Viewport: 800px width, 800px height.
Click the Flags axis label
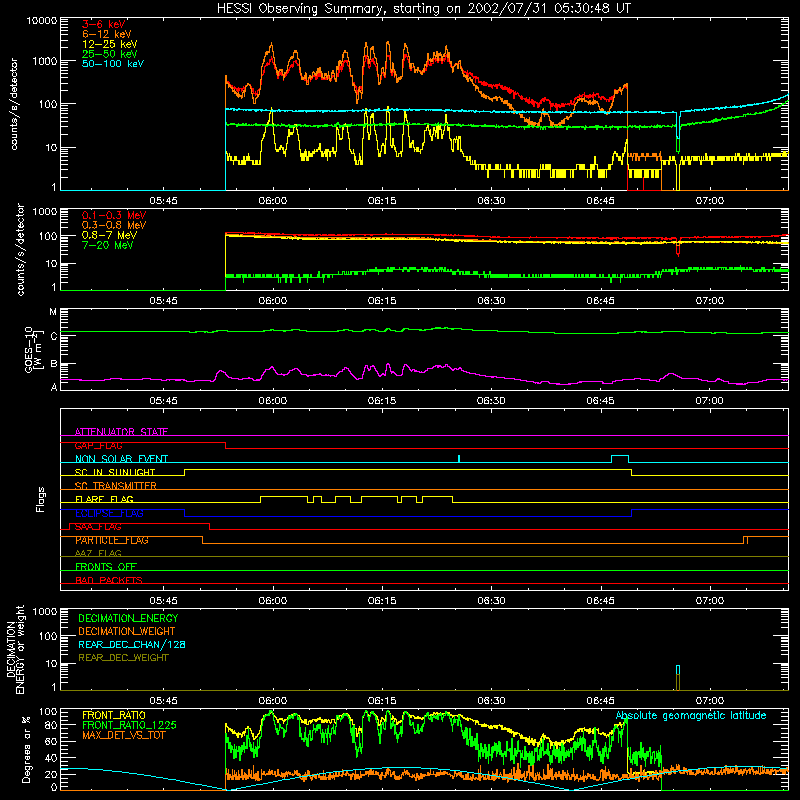(x=41, y=499)
